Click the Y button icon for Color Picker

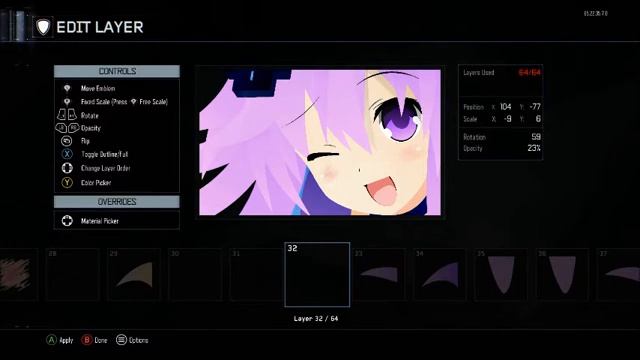point(67,182)
